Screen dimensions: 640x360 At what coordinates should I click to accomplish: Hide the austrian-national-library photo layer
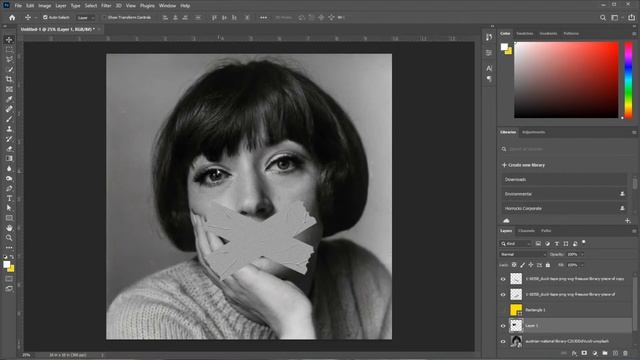(503, 341)
